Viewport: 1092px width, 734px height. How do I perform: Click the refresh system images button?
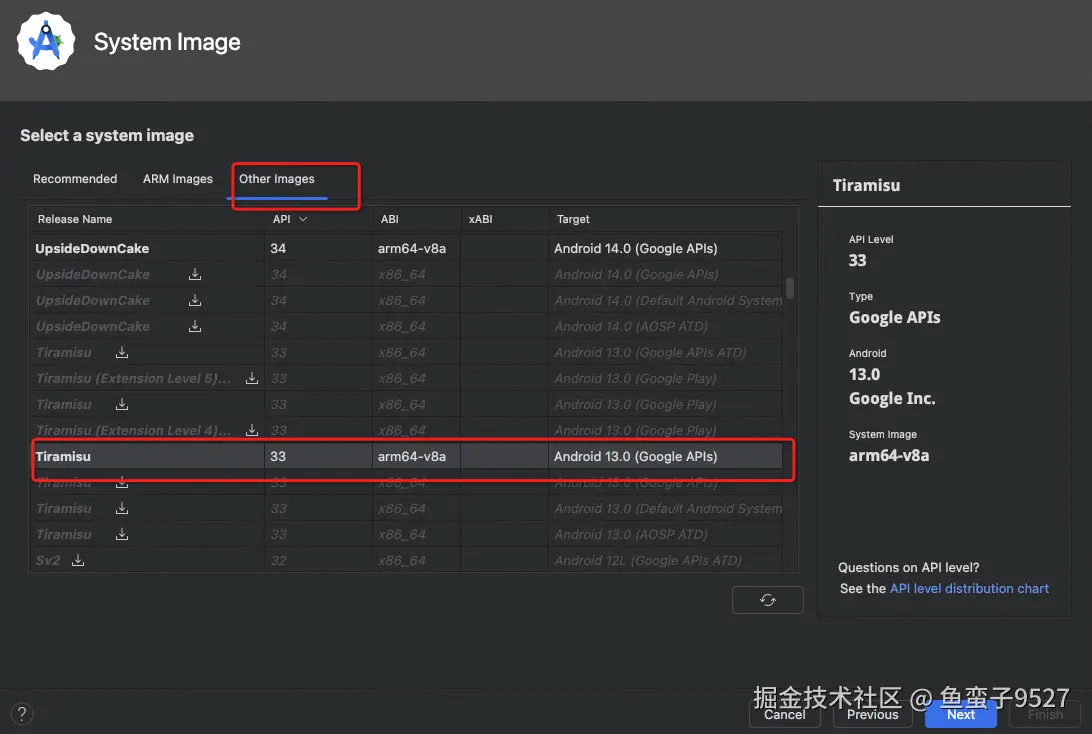(x=767, y=599)
